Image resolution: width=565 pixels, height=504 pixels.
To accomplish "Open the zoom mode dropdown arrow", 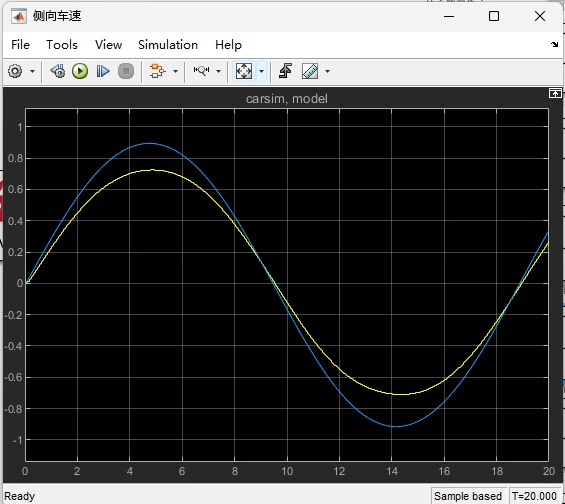I will pyautogui.click(x=218, y=71).
